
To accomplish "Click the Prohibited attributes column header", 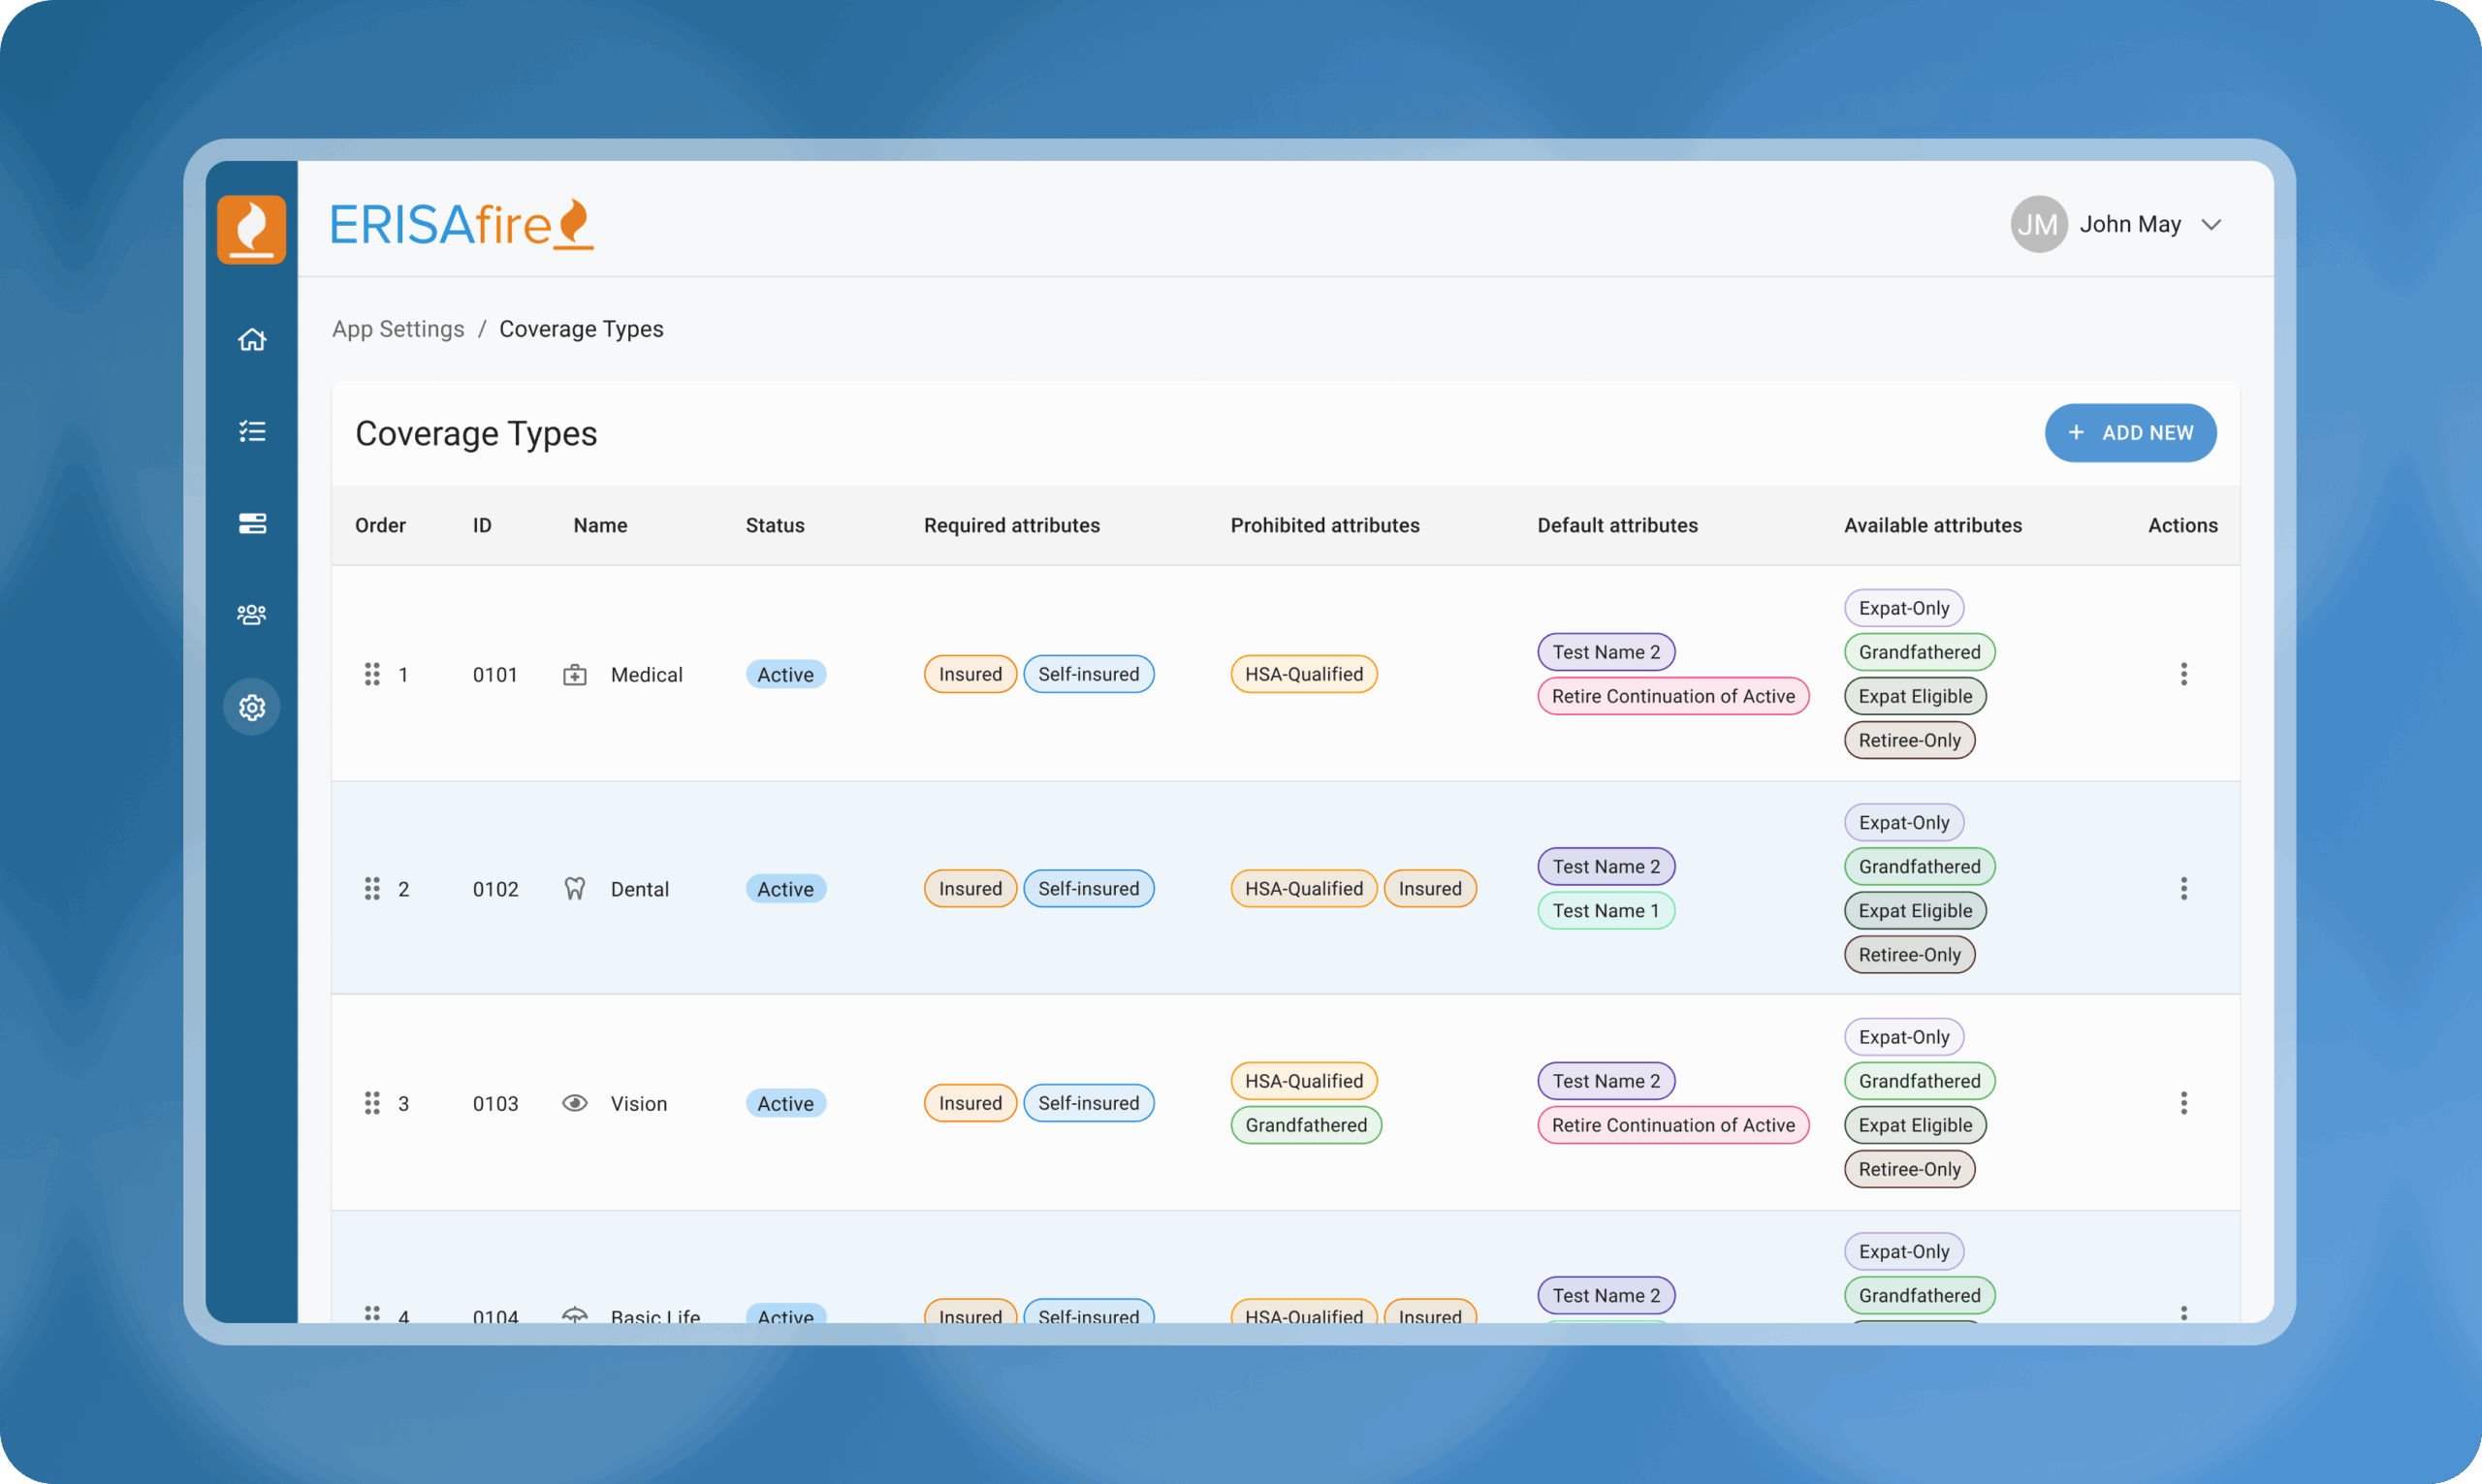I will click(x=1325, y=525).
